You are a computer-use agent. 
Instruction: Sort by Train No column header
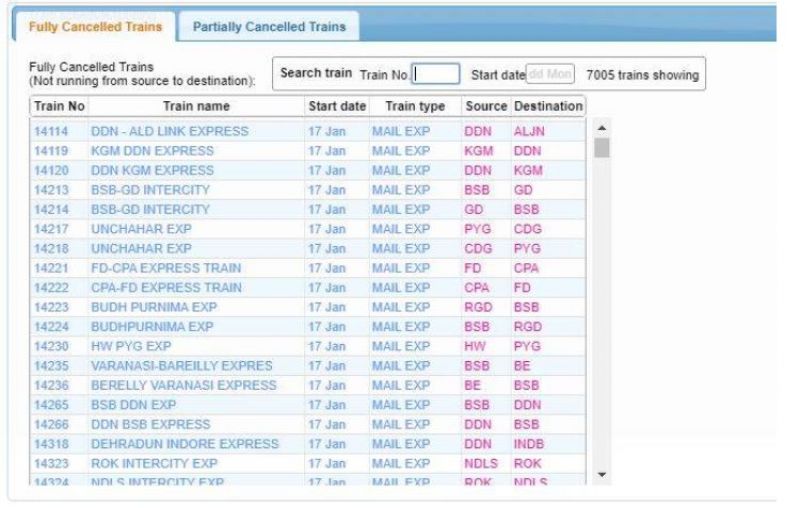point(60,105)
